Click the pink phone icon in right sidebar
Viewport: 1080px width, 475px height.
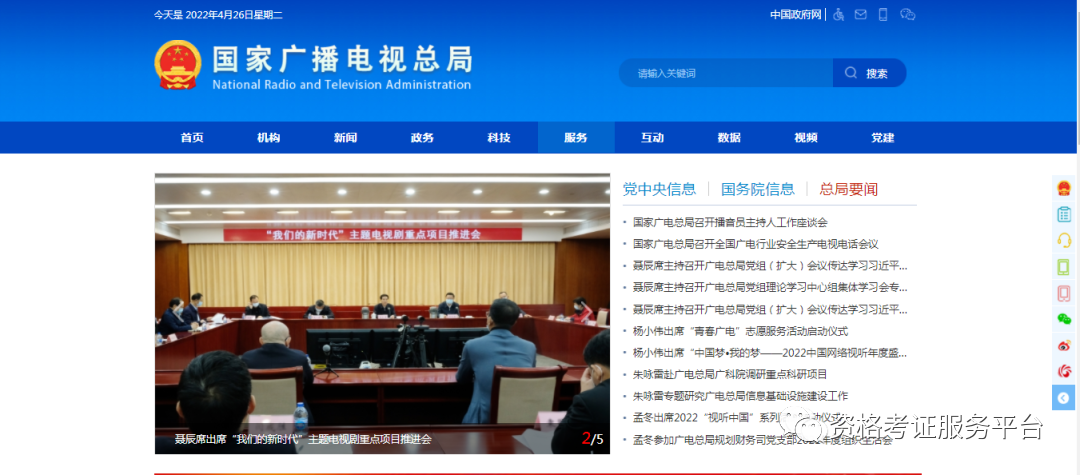(1064, 293)
